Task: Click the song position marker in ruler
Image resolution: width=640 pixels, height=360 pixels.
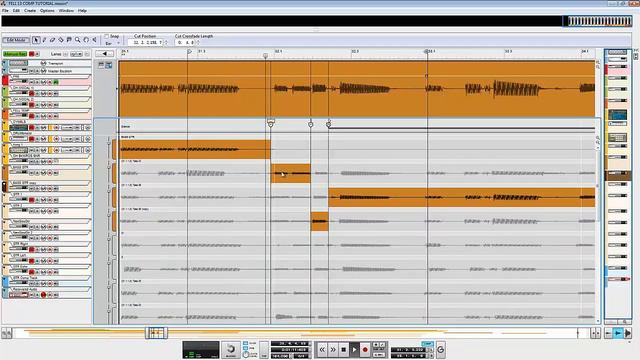Action: 265,56
